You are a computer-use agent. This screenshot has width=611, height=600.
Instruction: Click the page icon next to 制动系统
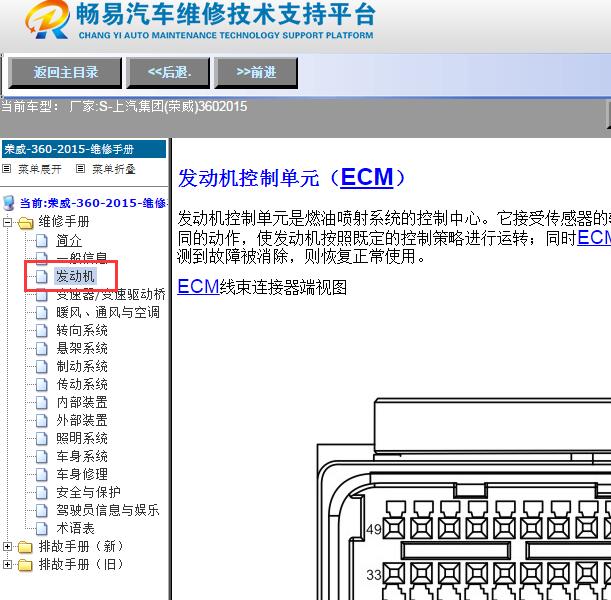[42, 367]
